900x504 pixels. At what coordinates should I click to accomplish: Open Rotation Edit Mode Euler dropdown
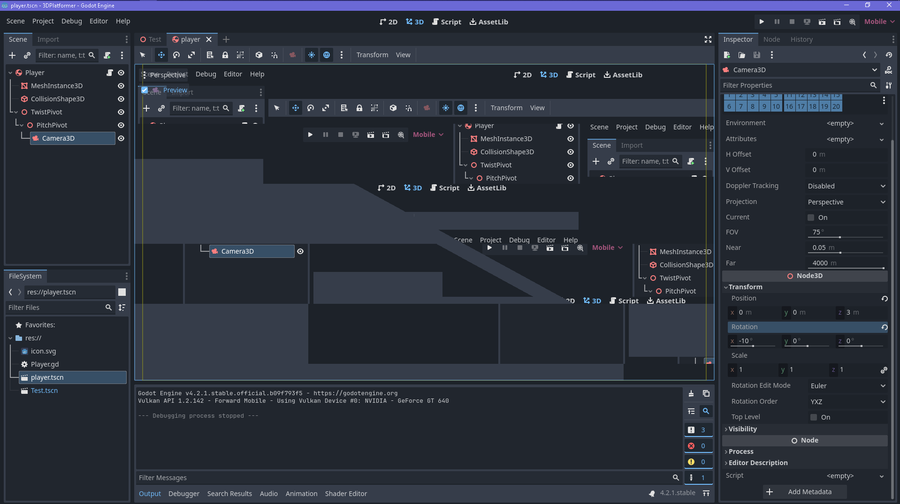point(847,386)
